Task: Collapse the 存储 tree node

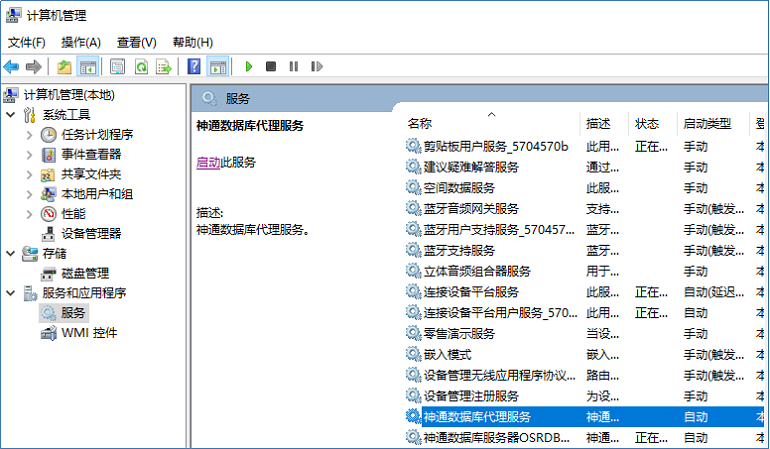Action: pyautogui.click(x=11, y=253)
